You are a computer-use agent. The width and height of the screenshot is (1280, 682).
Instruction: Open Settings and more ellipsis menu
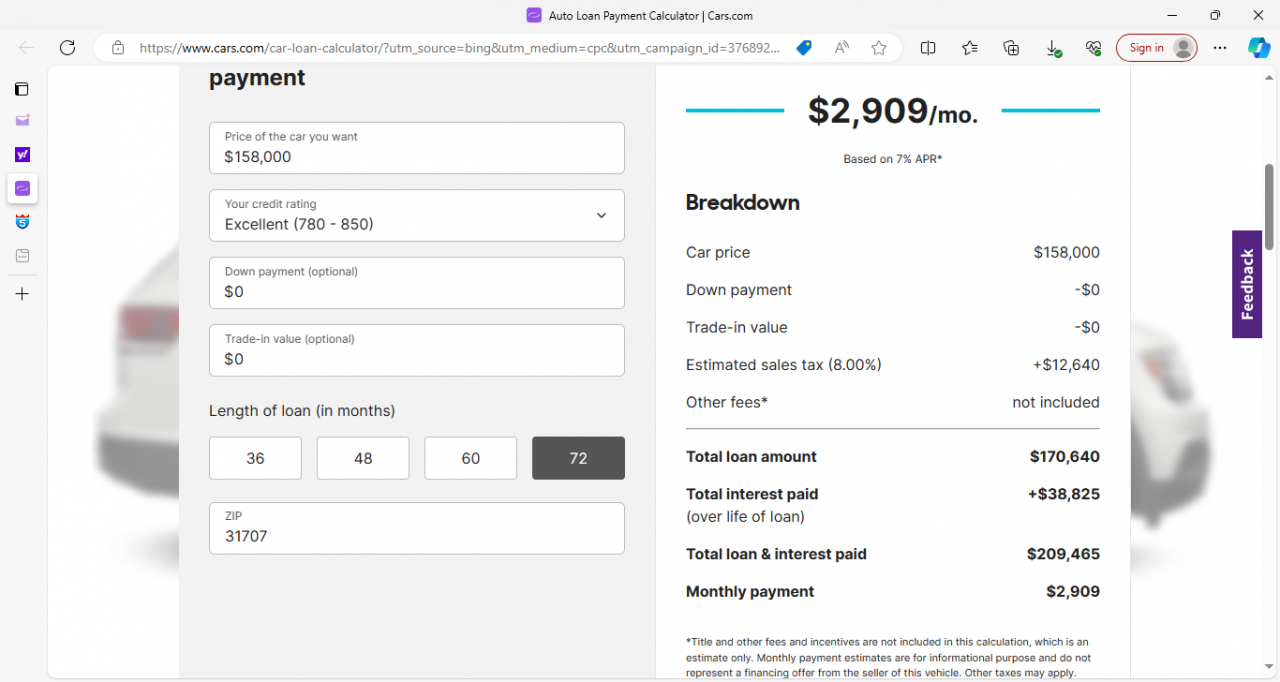1220,47
